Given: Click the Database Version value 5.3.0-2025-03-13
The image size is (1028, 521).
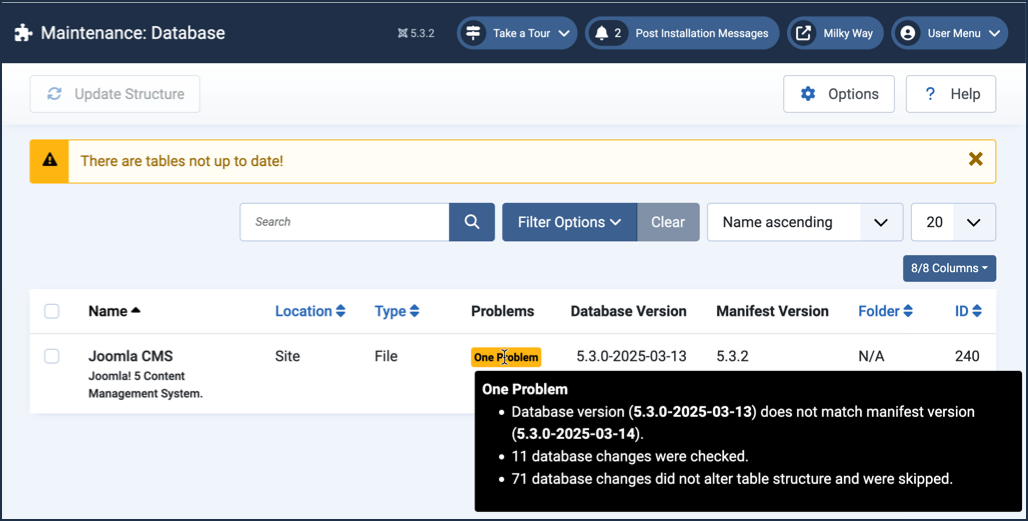Looking at the screenshot, I should [631, 356].
